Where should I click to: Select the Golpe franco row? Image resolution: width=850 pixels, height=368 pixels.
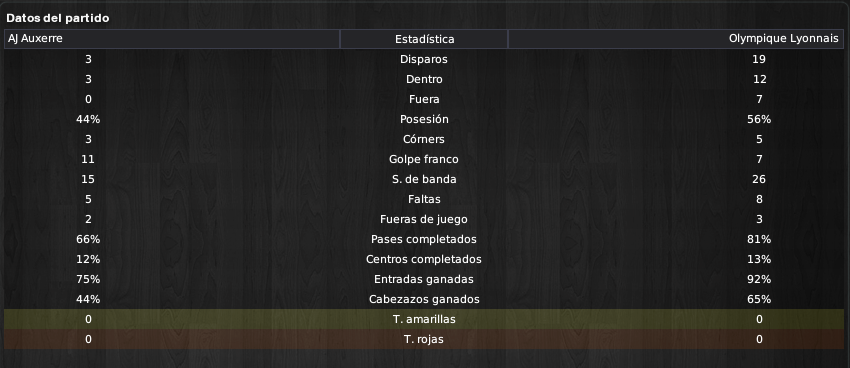[x=424, y=159]
